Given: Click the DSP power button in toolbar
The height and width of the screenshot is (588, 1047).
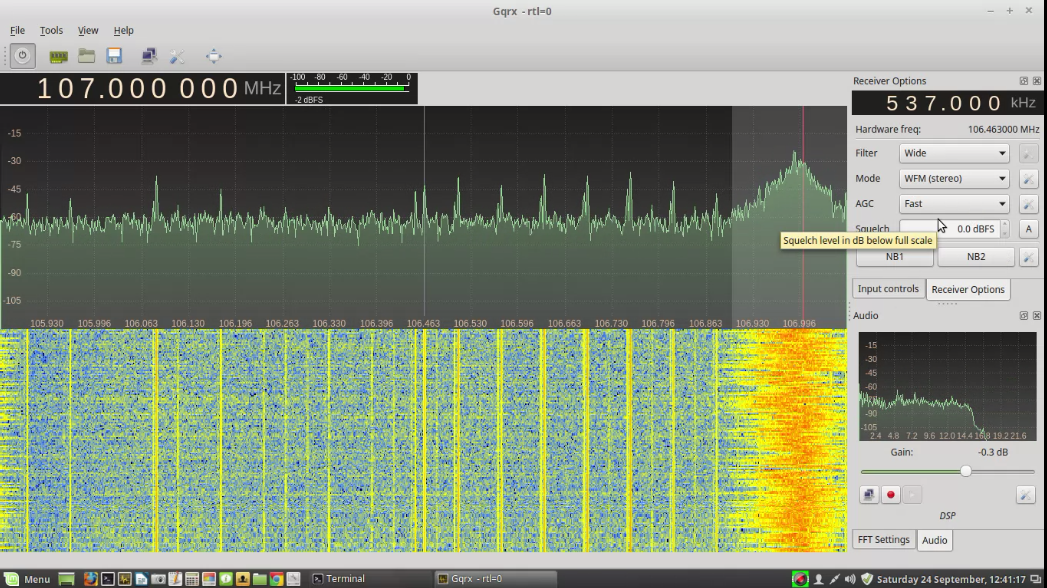Looking at the screenshot, I should pos(23,56).
